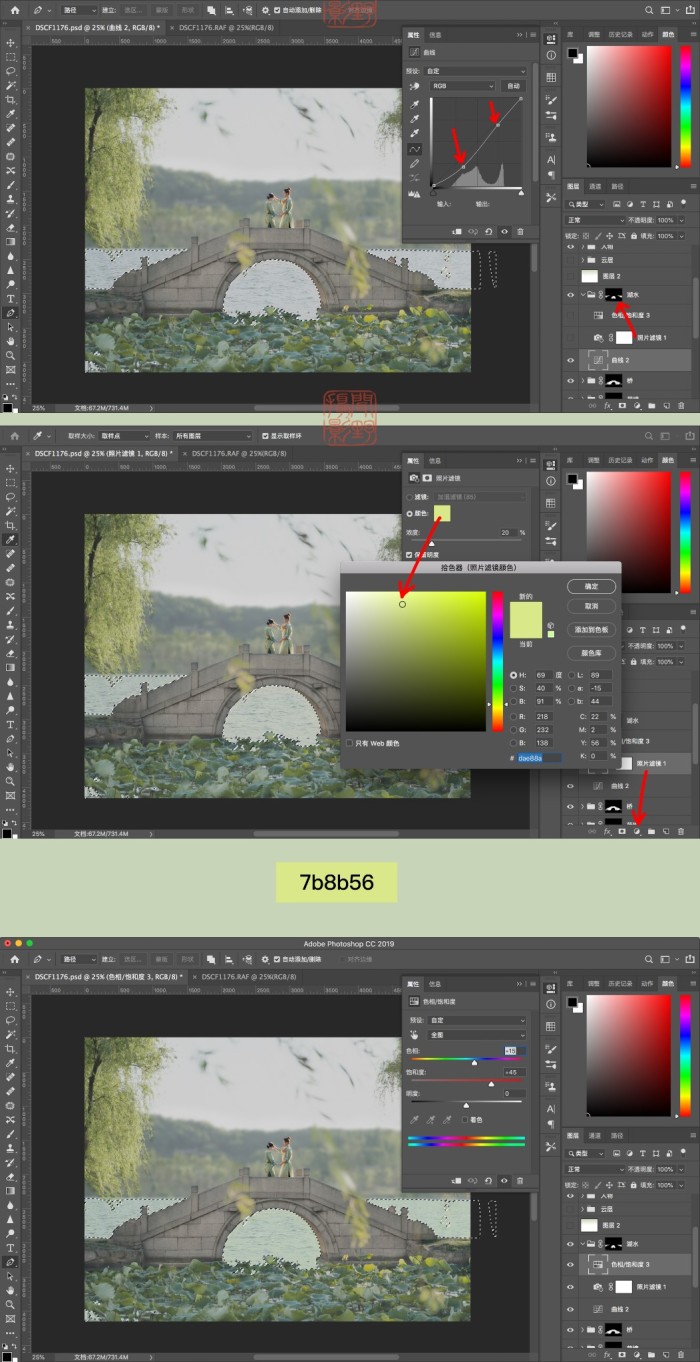Select the pencil draw-curve icon in Curves panel
The width and height of the screenshot is (700, 1362).
tap(414, 163)
